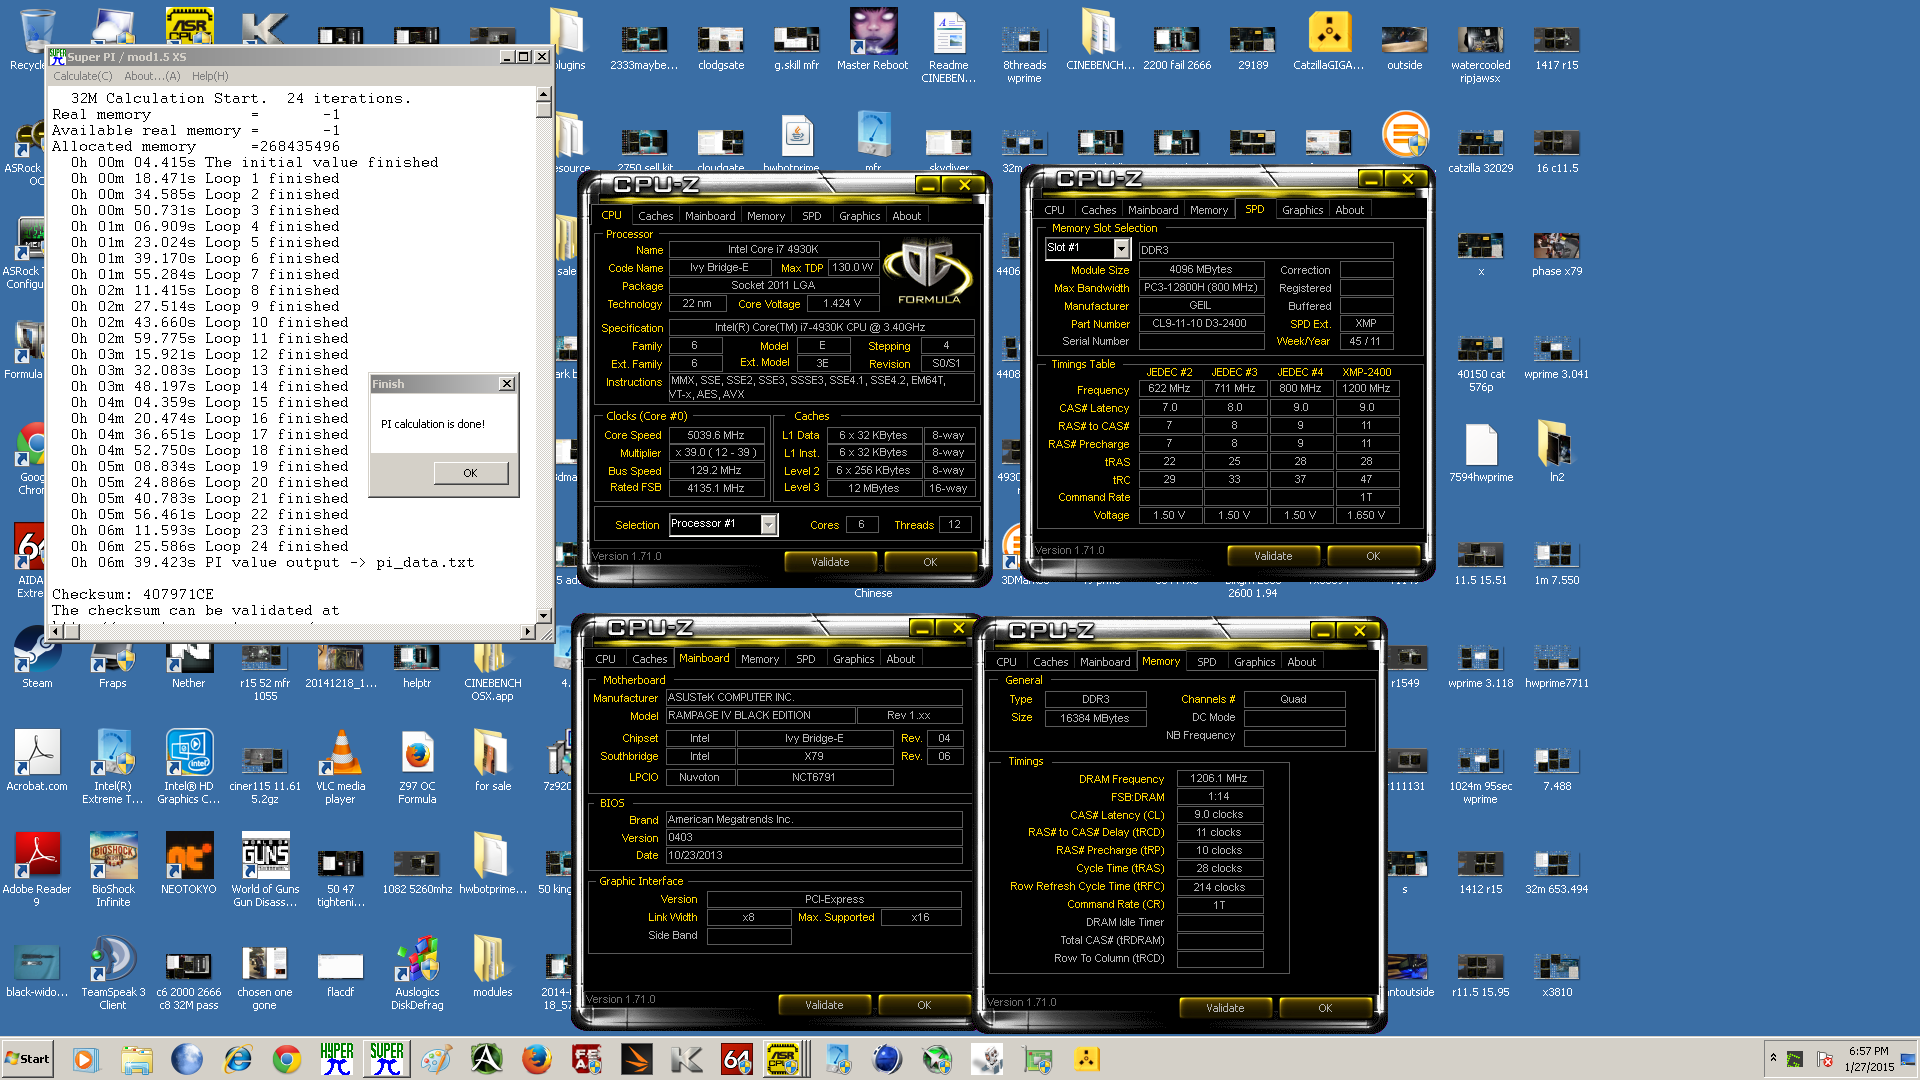Click OK in the Finish dialog
This screenshot has height=1080, width=1920.
click(470, 473)
